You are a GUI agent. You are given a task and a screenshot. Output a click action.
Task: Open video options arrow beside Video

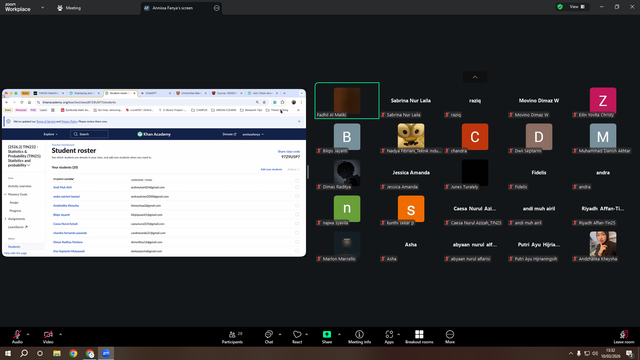click(x=60, y=334)
